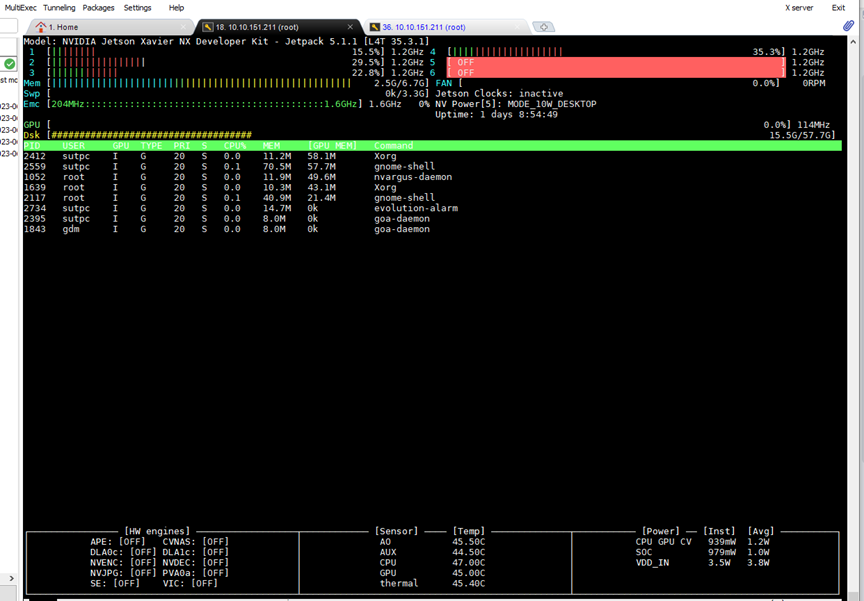Click the paperclip attach icon

click(849, 25)
